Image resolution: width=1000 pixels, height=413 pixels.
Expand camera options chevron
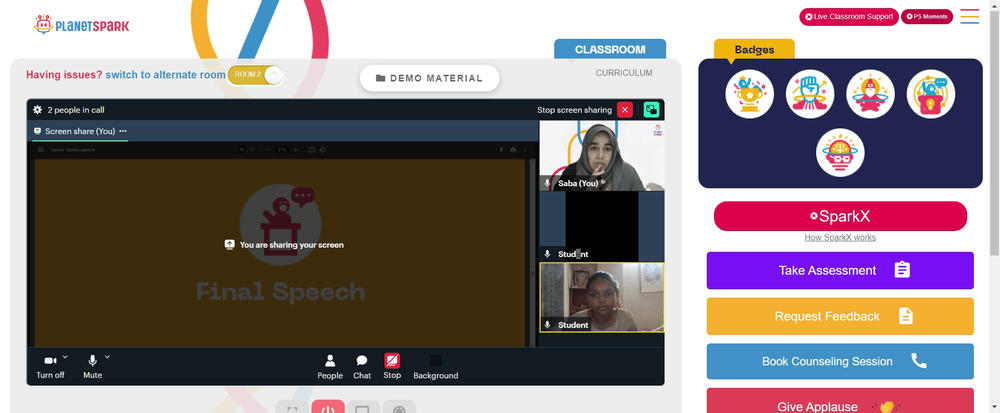(x=65, y=357)
